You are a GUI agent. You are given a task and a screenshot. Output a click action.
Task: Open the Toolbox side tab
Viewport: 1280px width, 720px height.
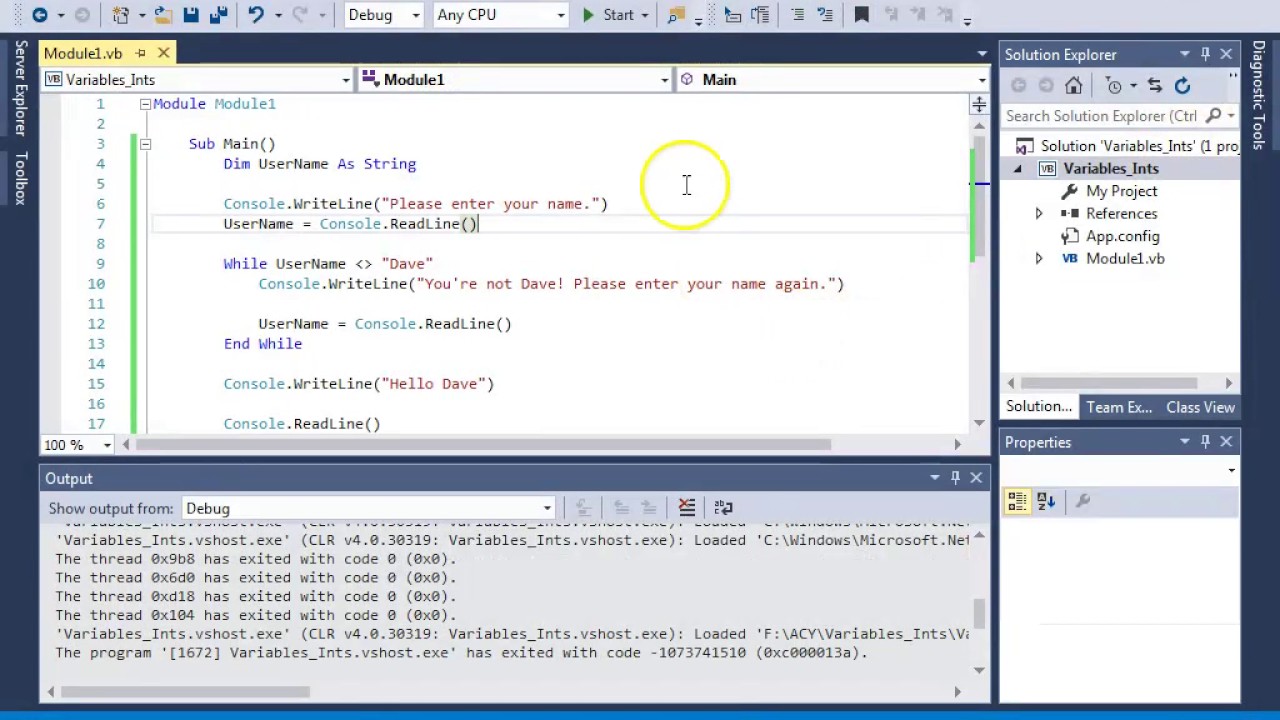pos(19,178)
